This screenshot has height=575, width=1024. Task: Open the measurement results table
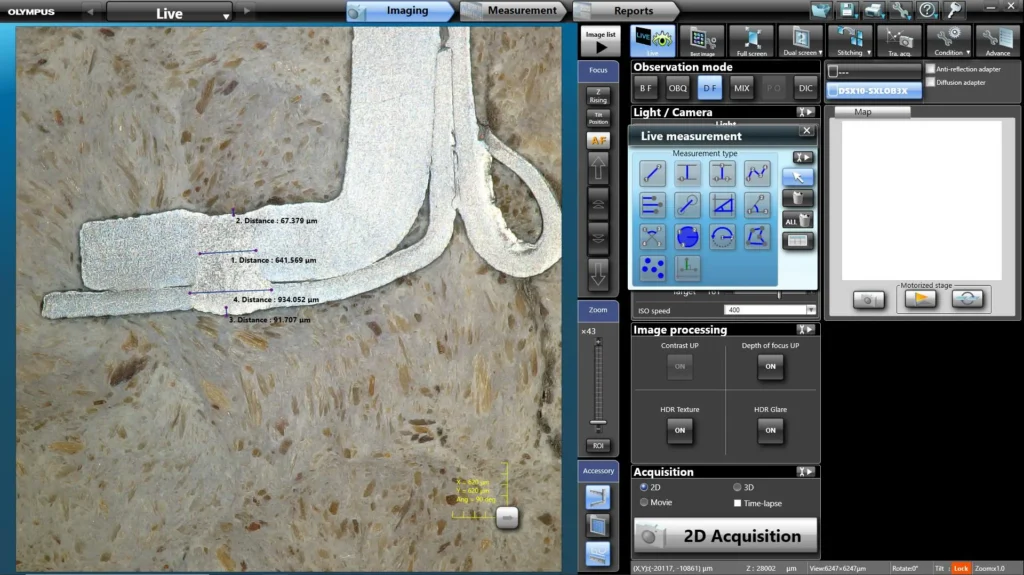click(797, 241)
